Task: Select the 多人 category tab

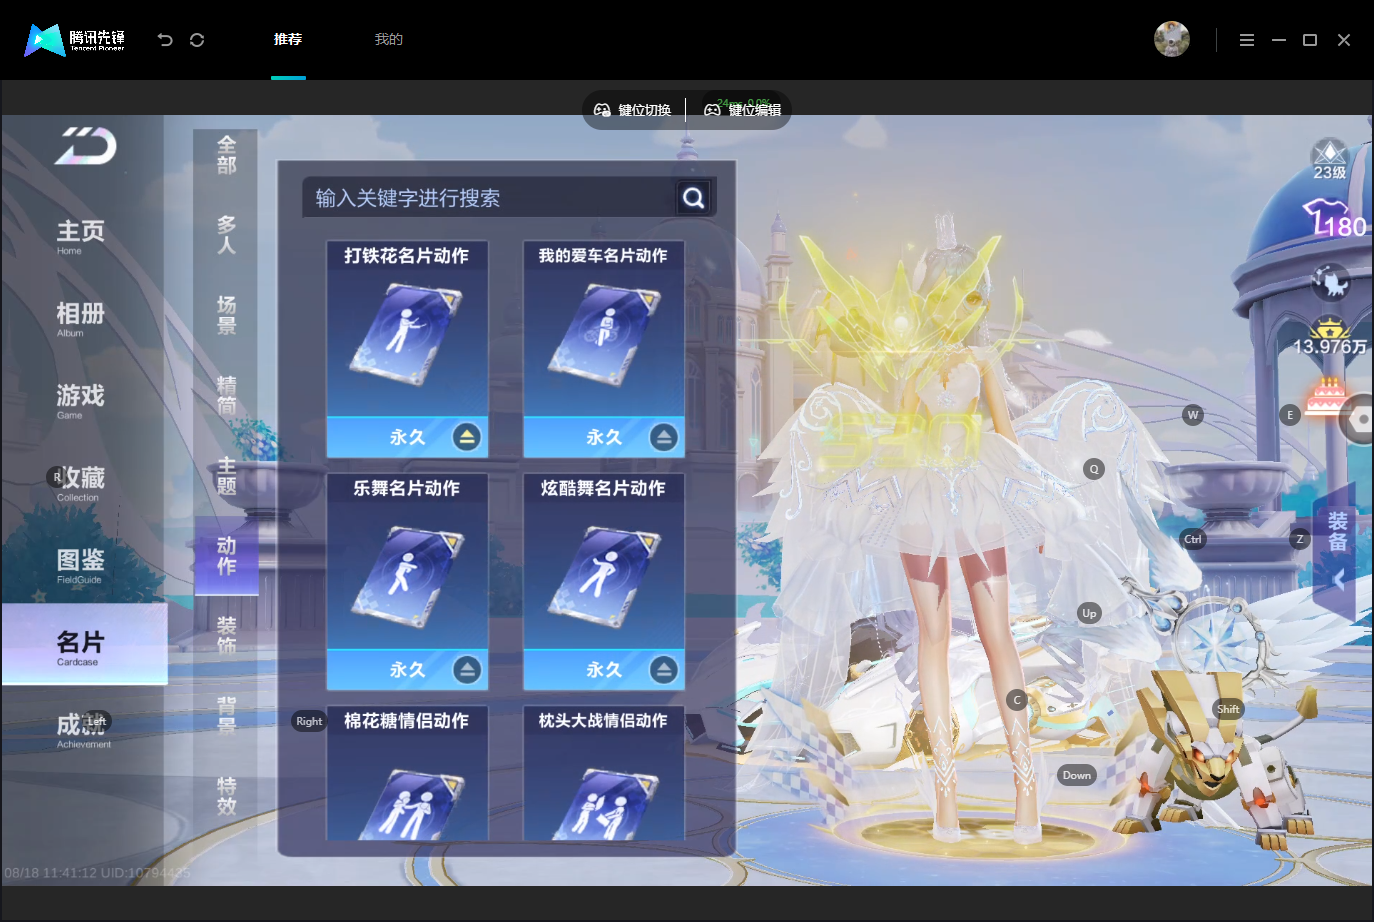Action: (227, 235)
